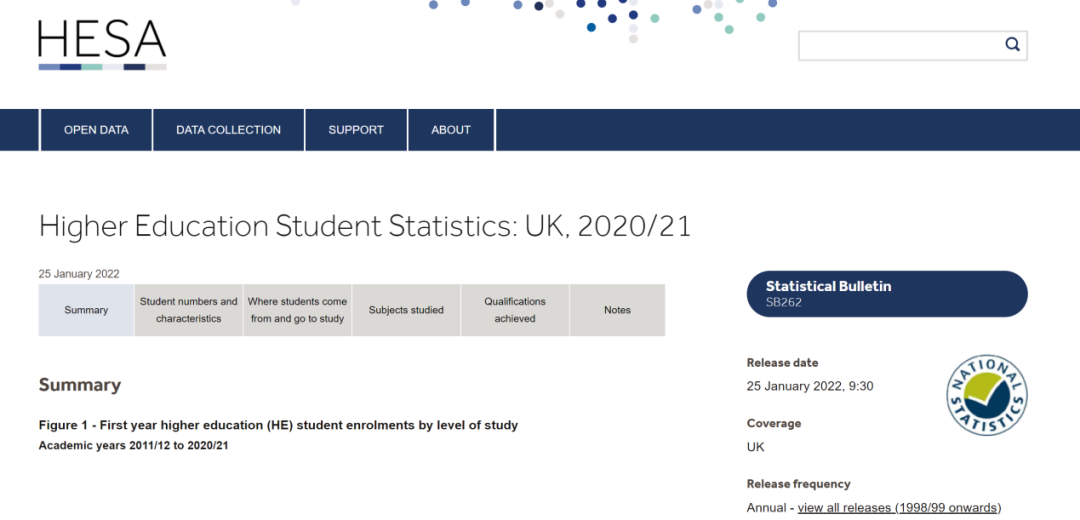Open the Qualifications achieved tab
1080x520 pixels.
point(515,310)
